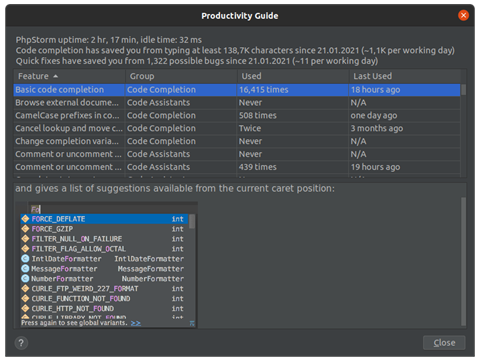
Task: Open the help question mark icon
Action: [x=21, y=343]
